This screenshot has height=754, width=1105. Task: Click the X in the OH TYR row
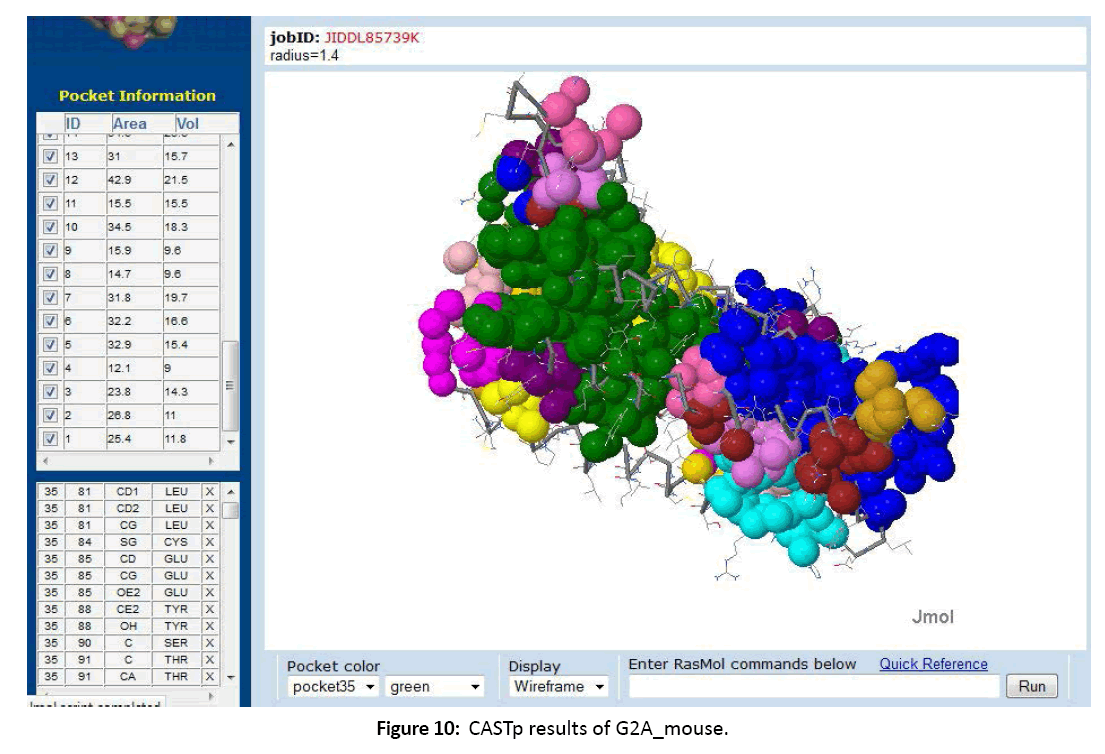click(x=209, y=626)
